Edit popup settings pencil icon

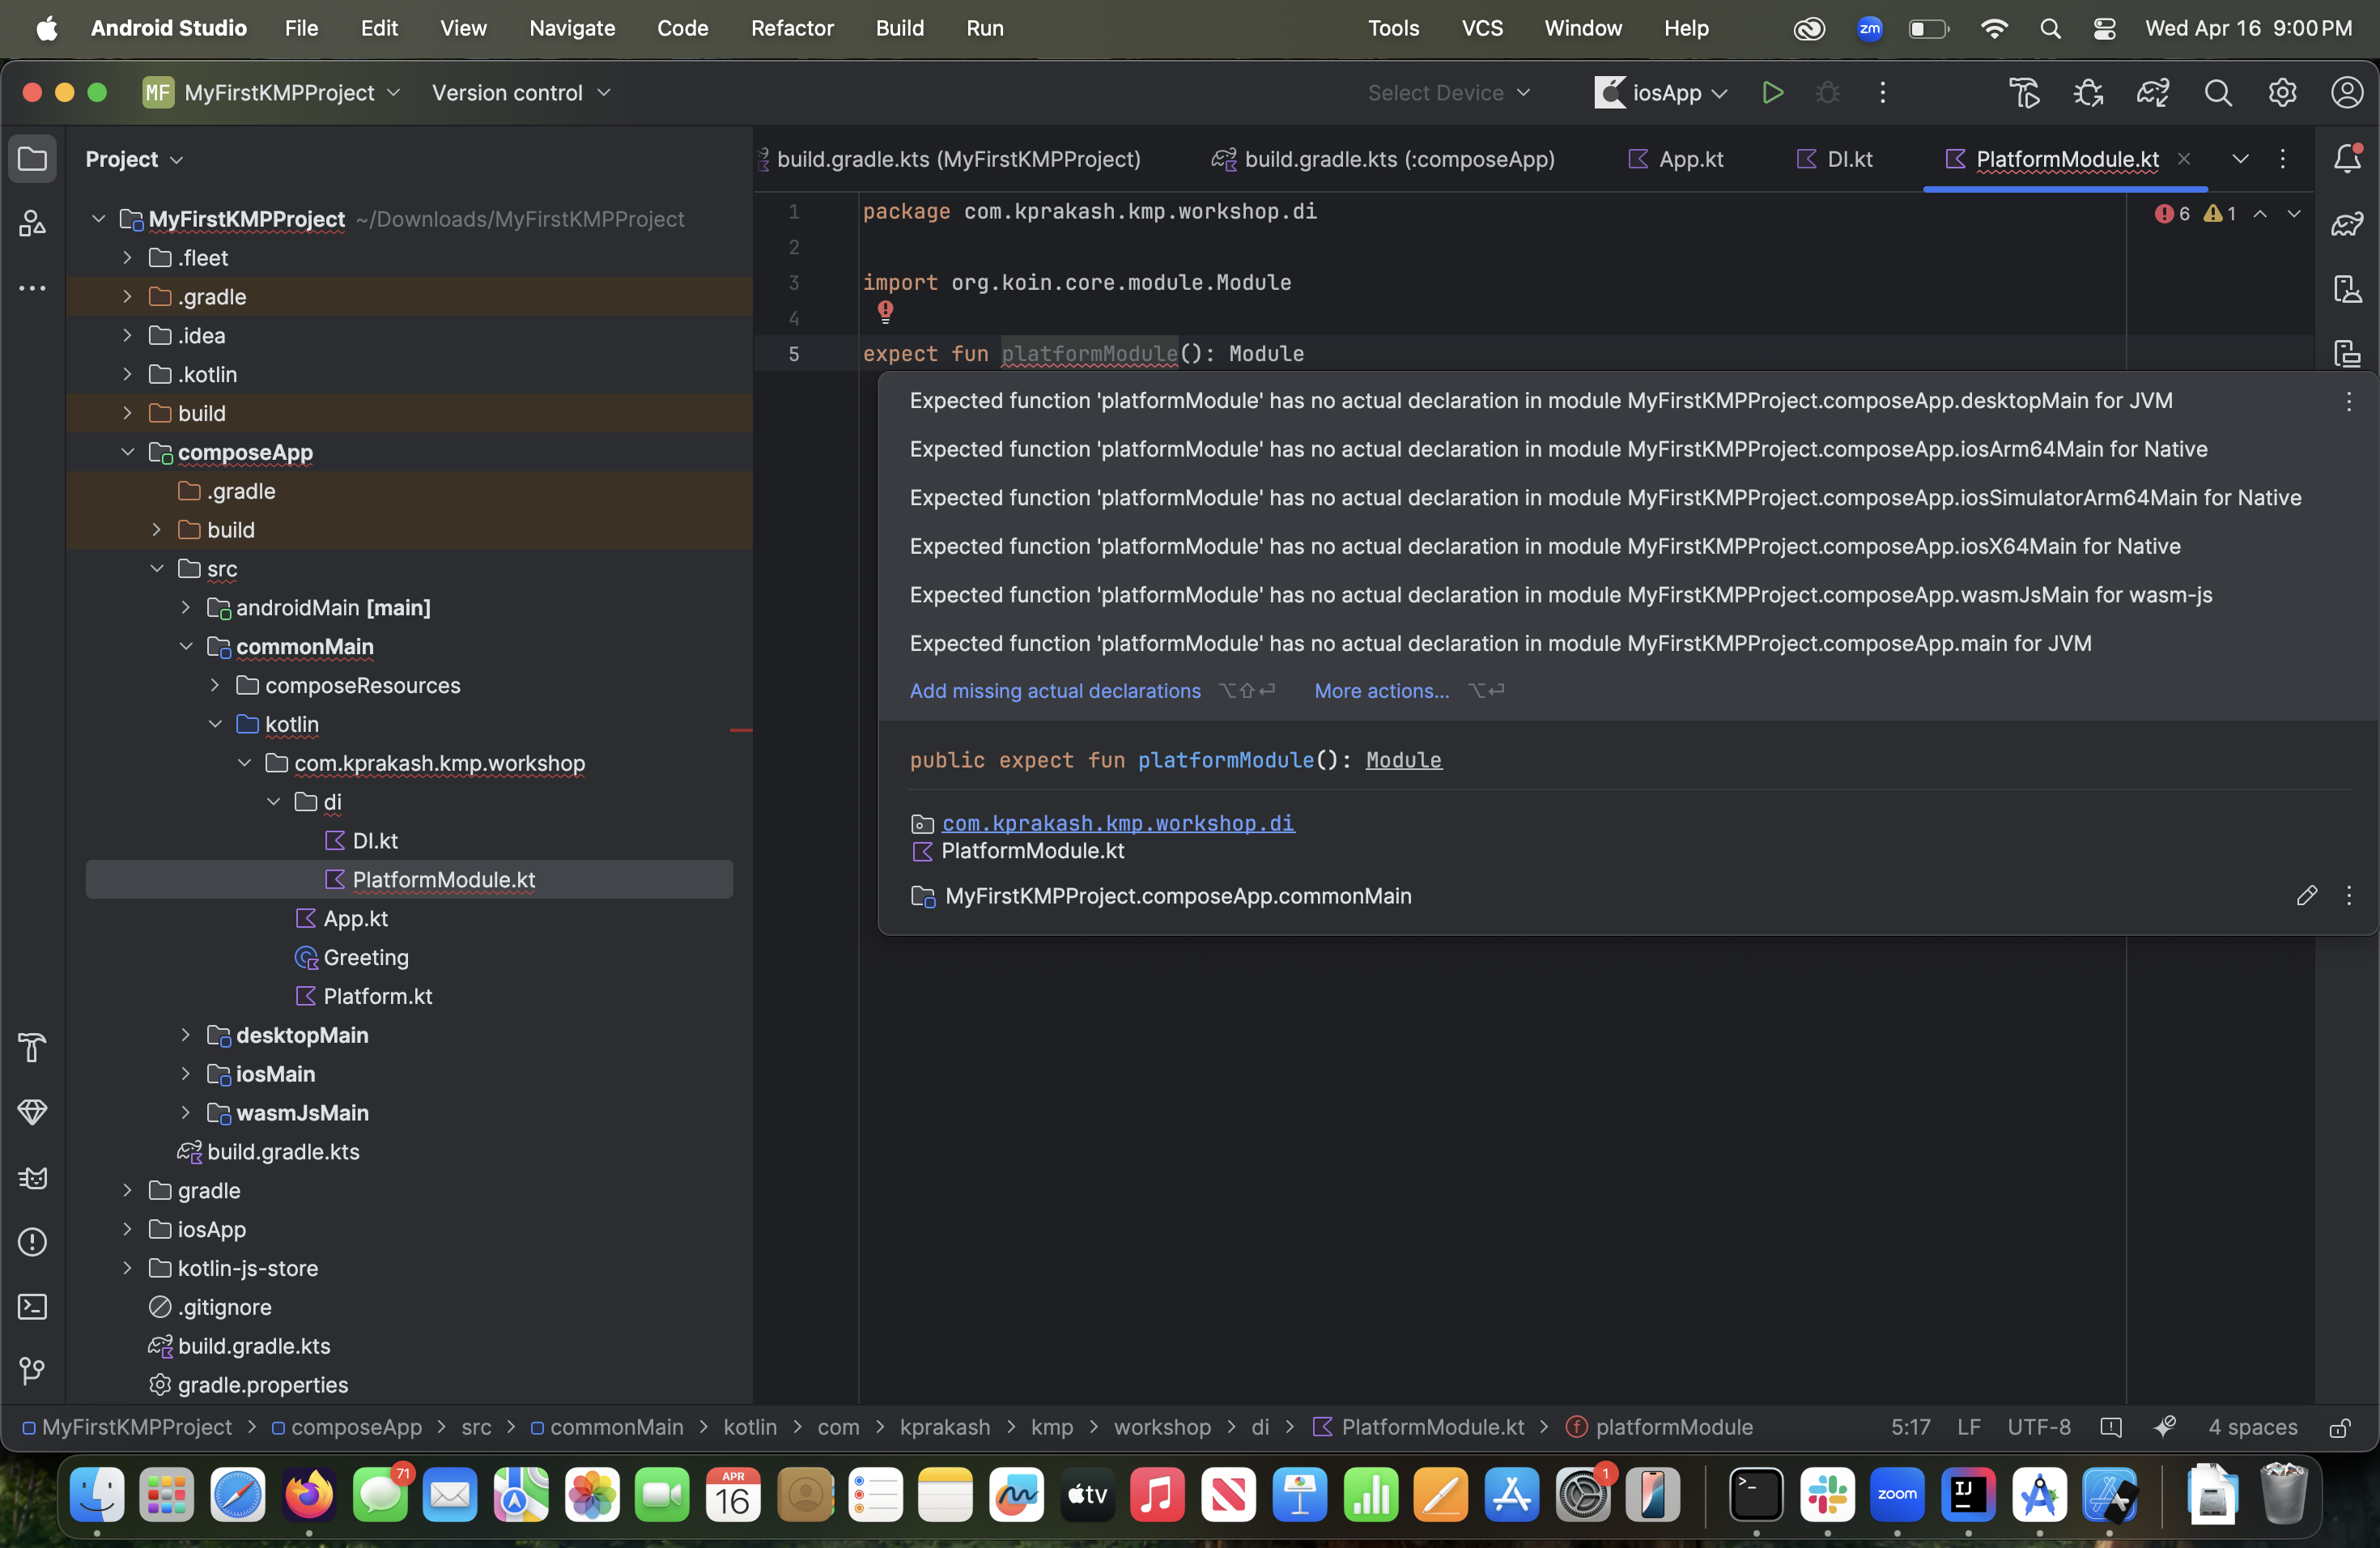(2307, 895)
